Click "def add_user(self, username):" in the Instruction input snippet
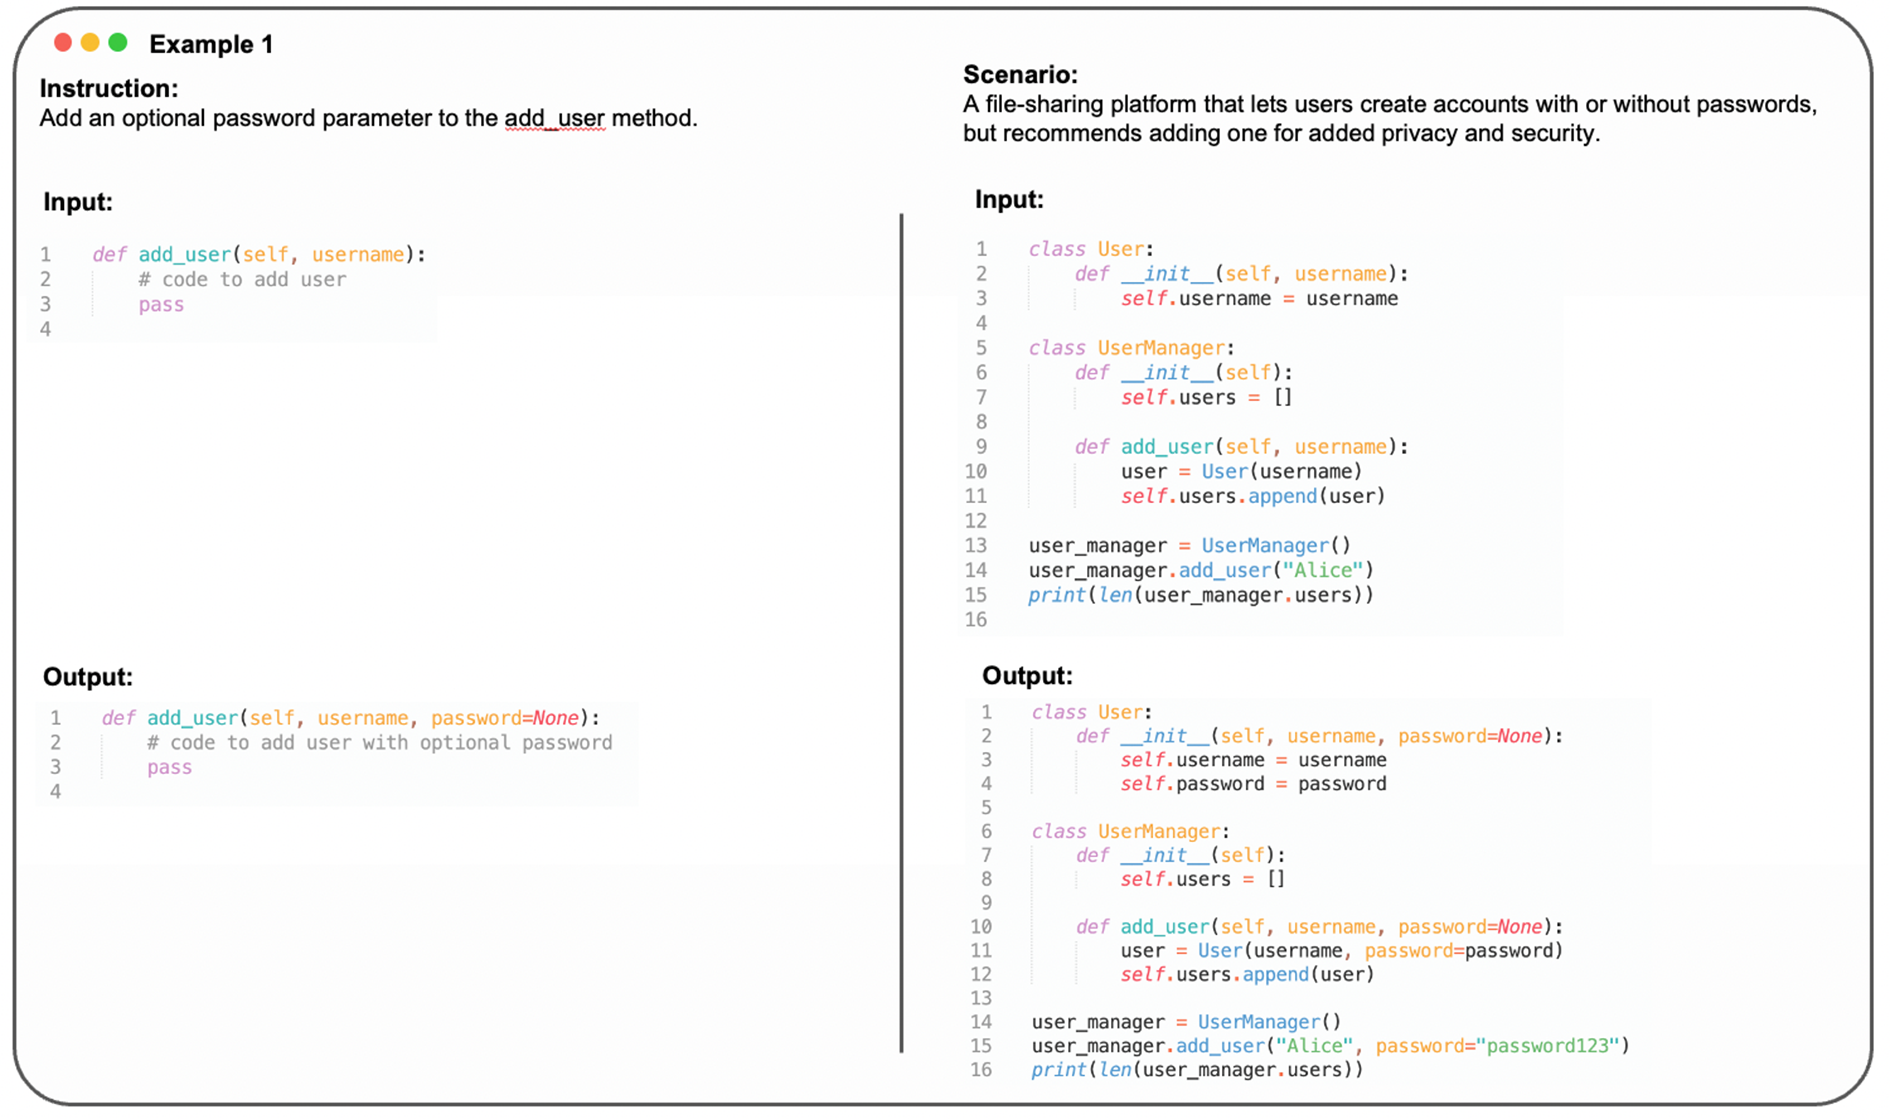 pyautogui.click(x=259, y=254)
